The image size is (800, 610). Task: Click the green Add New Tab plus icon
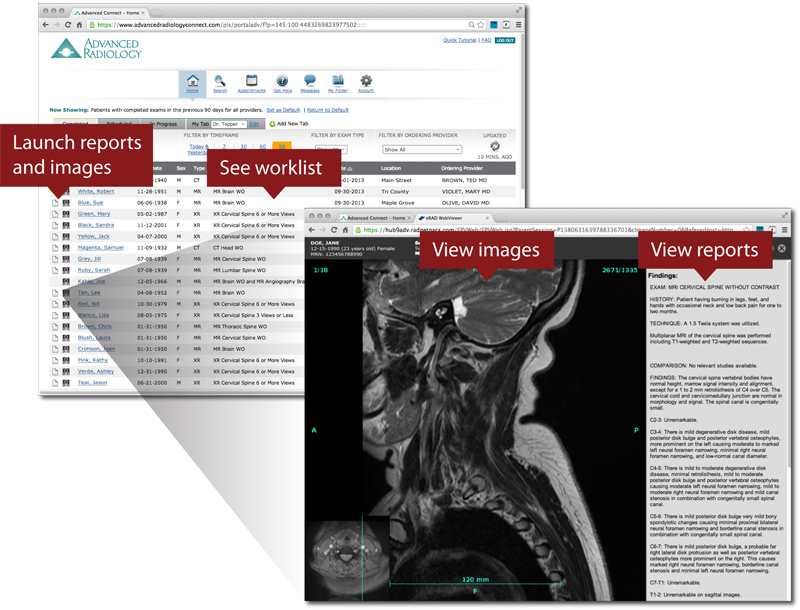point(272,124)
